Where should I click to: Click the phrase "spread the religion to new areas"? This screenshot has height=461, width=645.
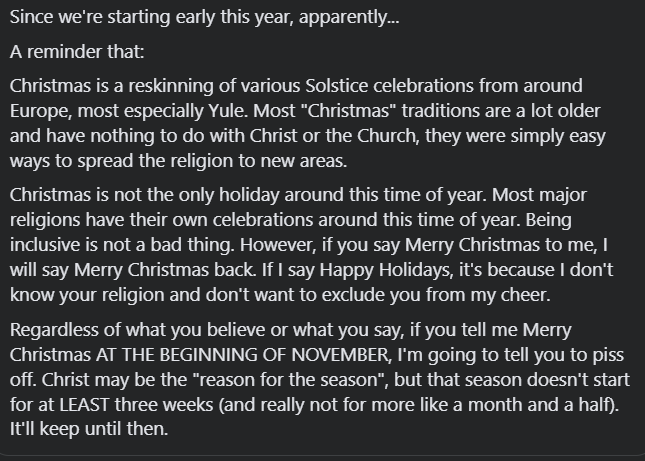pyautogui.click(x=212, y=161)
